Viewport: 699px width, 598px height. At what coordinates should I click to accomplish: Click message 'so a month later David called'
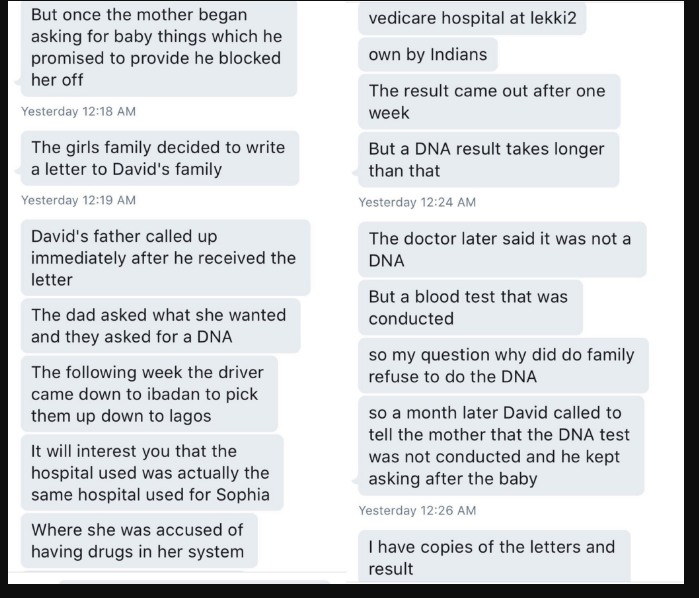tap(501, 445)
